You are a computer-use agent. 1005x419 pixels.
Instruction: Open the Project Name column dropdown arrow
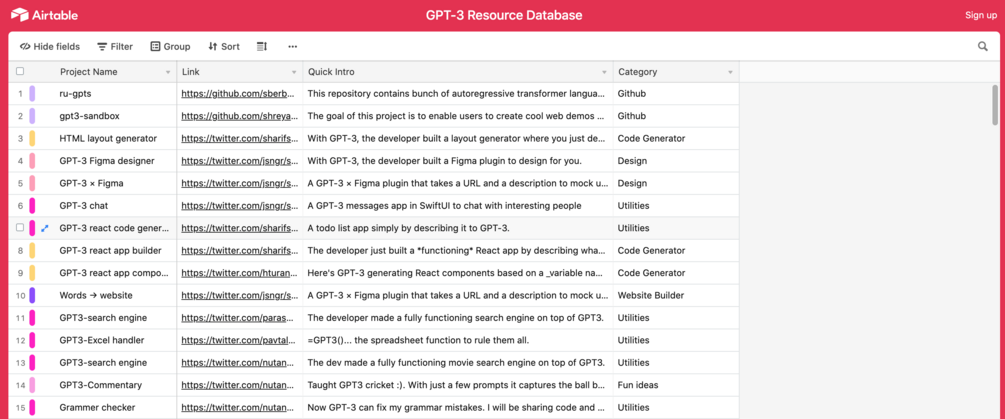(168, 72)
